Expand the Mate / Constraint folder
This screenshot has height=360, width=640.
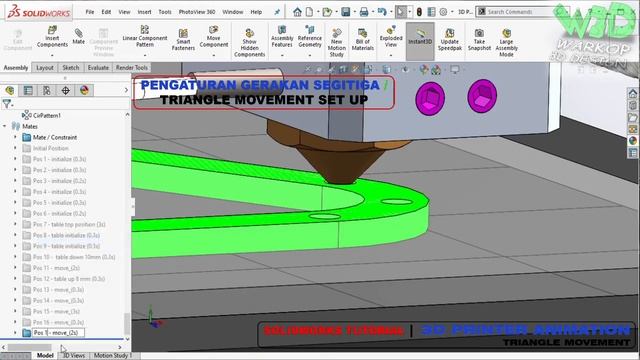tap(16, 137)
